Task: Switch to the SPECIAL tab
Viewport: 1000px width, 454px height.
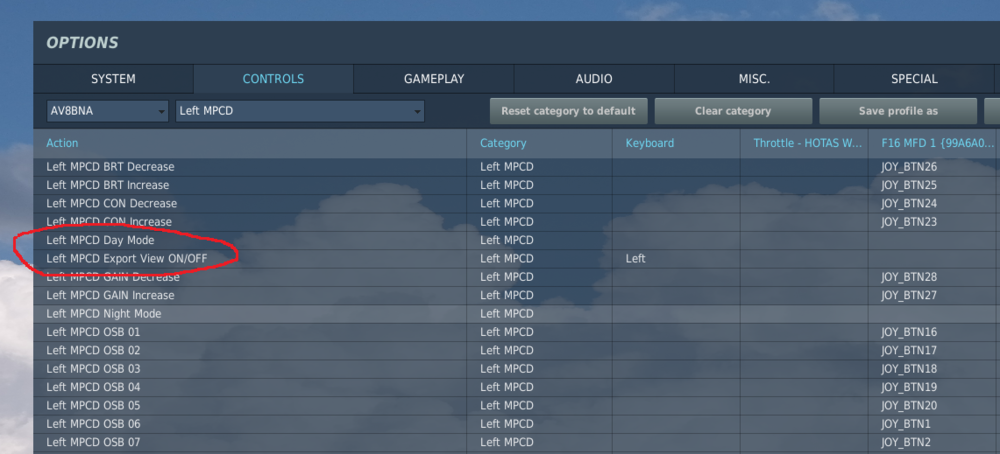Action: tap(914, 79)
